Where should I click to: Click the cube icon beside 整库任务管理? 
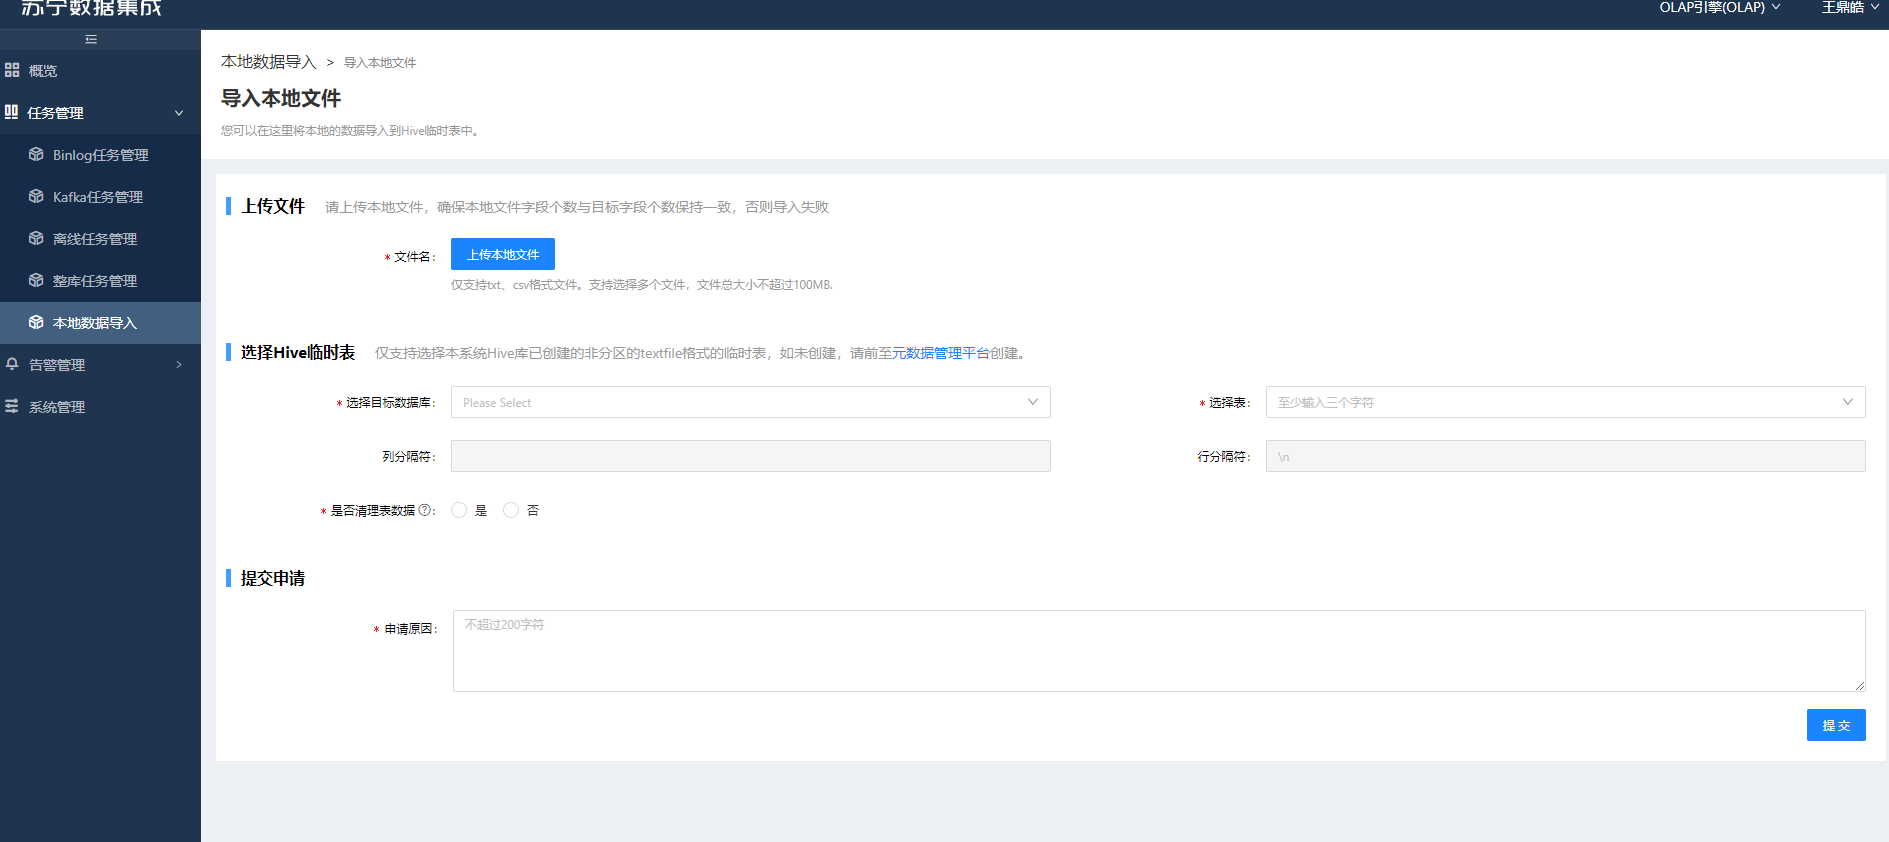pos(36,280)
